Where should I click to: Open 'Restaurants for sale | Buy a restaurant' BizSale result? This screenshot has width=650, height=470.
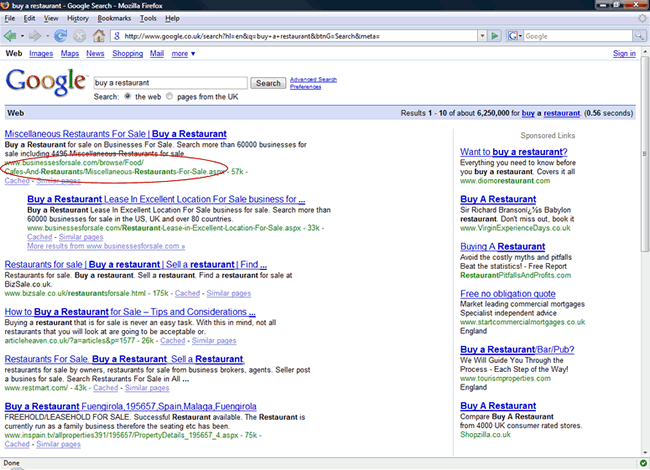[x=136, y=264]
